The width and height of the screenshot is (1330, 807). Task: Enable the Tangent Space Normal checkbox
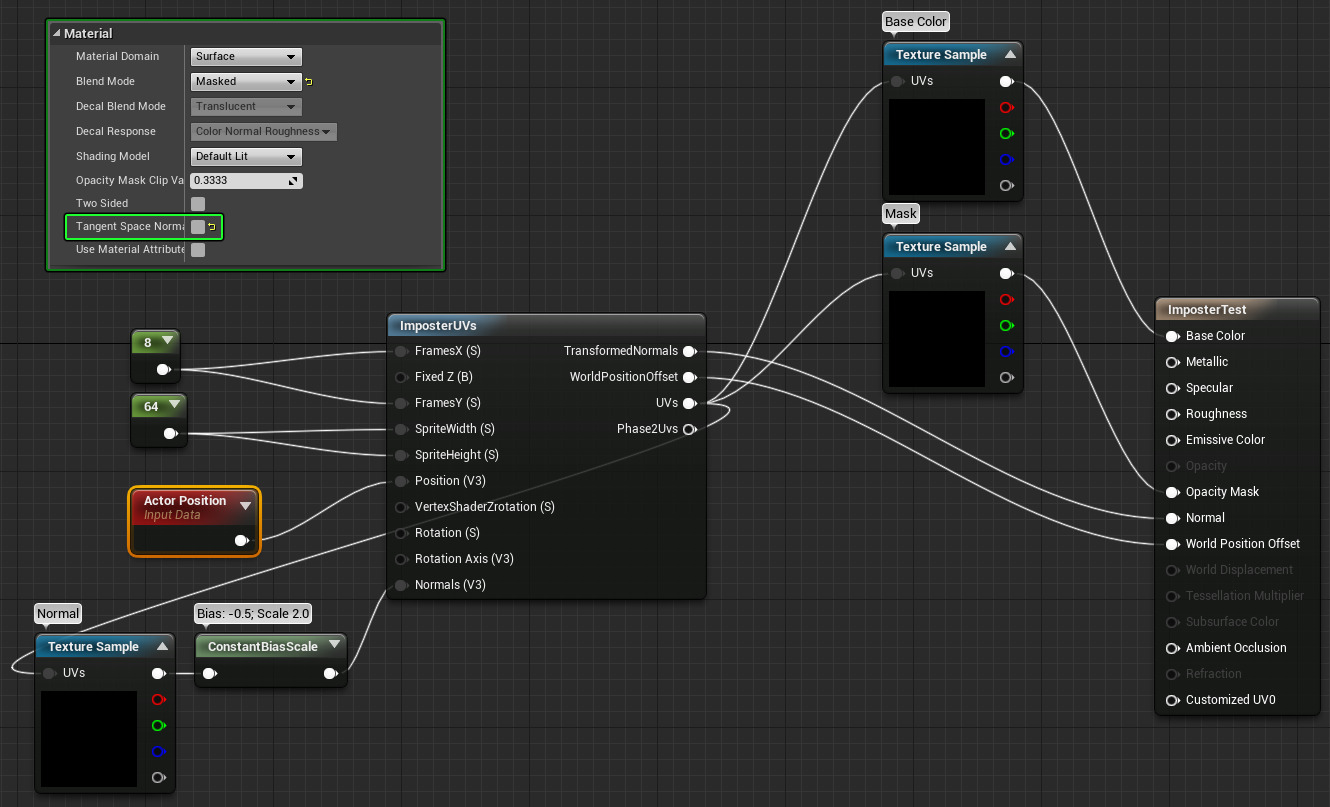pos(198,227)
